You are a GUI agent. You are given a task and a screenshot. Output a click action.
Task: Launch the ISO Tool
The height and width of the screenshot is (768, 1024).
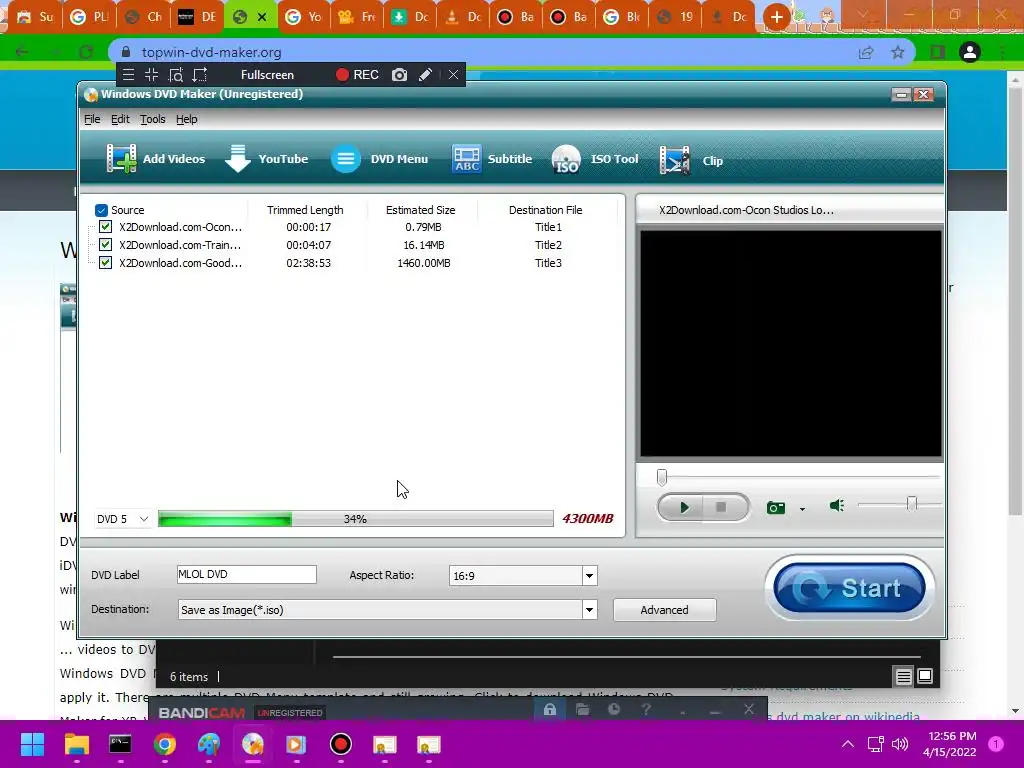pos(594,159)
